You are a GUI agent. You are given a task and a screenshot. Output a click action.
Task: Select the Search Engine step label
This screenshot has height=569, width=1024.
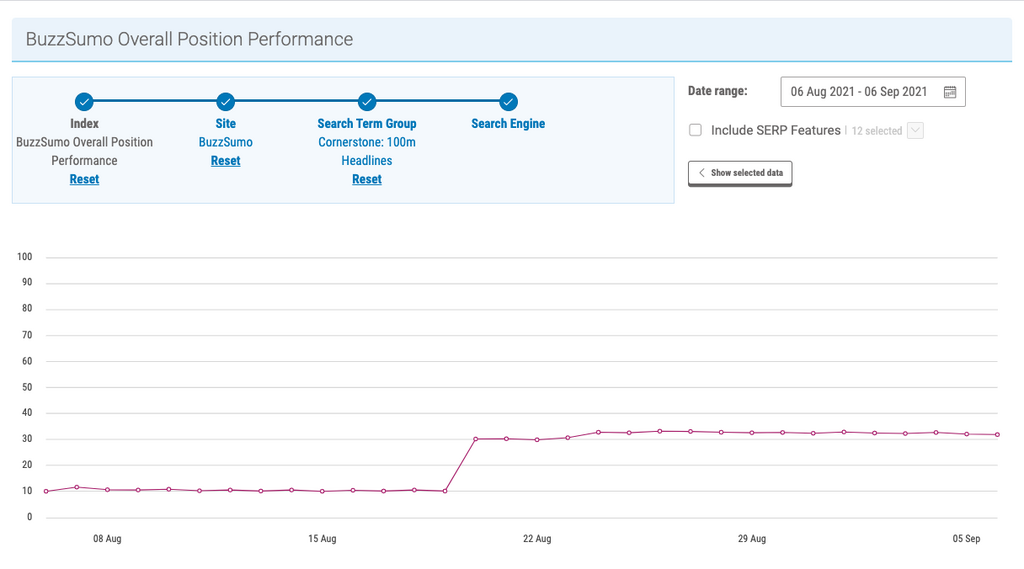coord(508,124)
